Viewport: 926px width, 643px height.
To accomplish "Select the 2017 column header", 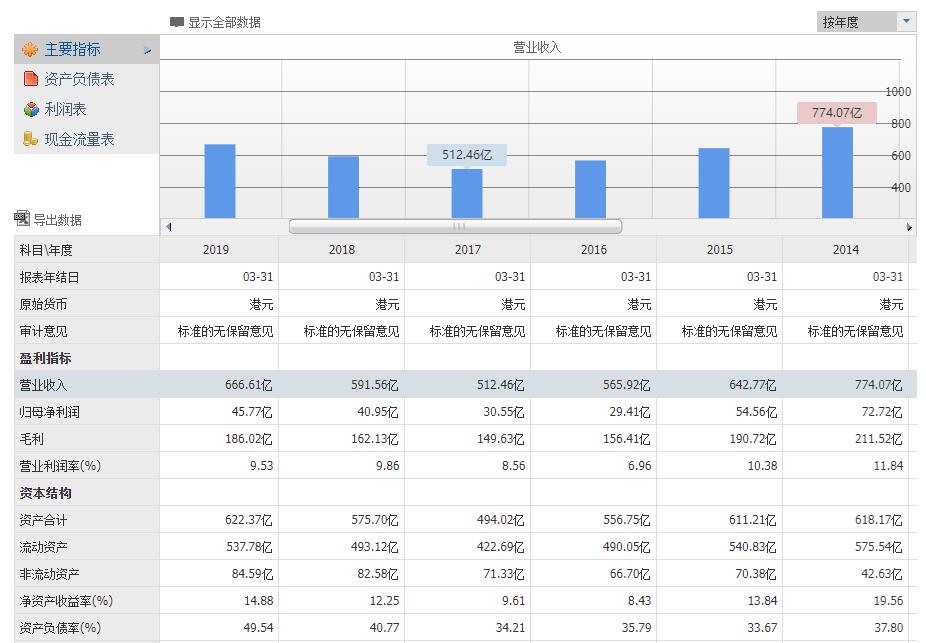I will (x=467, y=249).
